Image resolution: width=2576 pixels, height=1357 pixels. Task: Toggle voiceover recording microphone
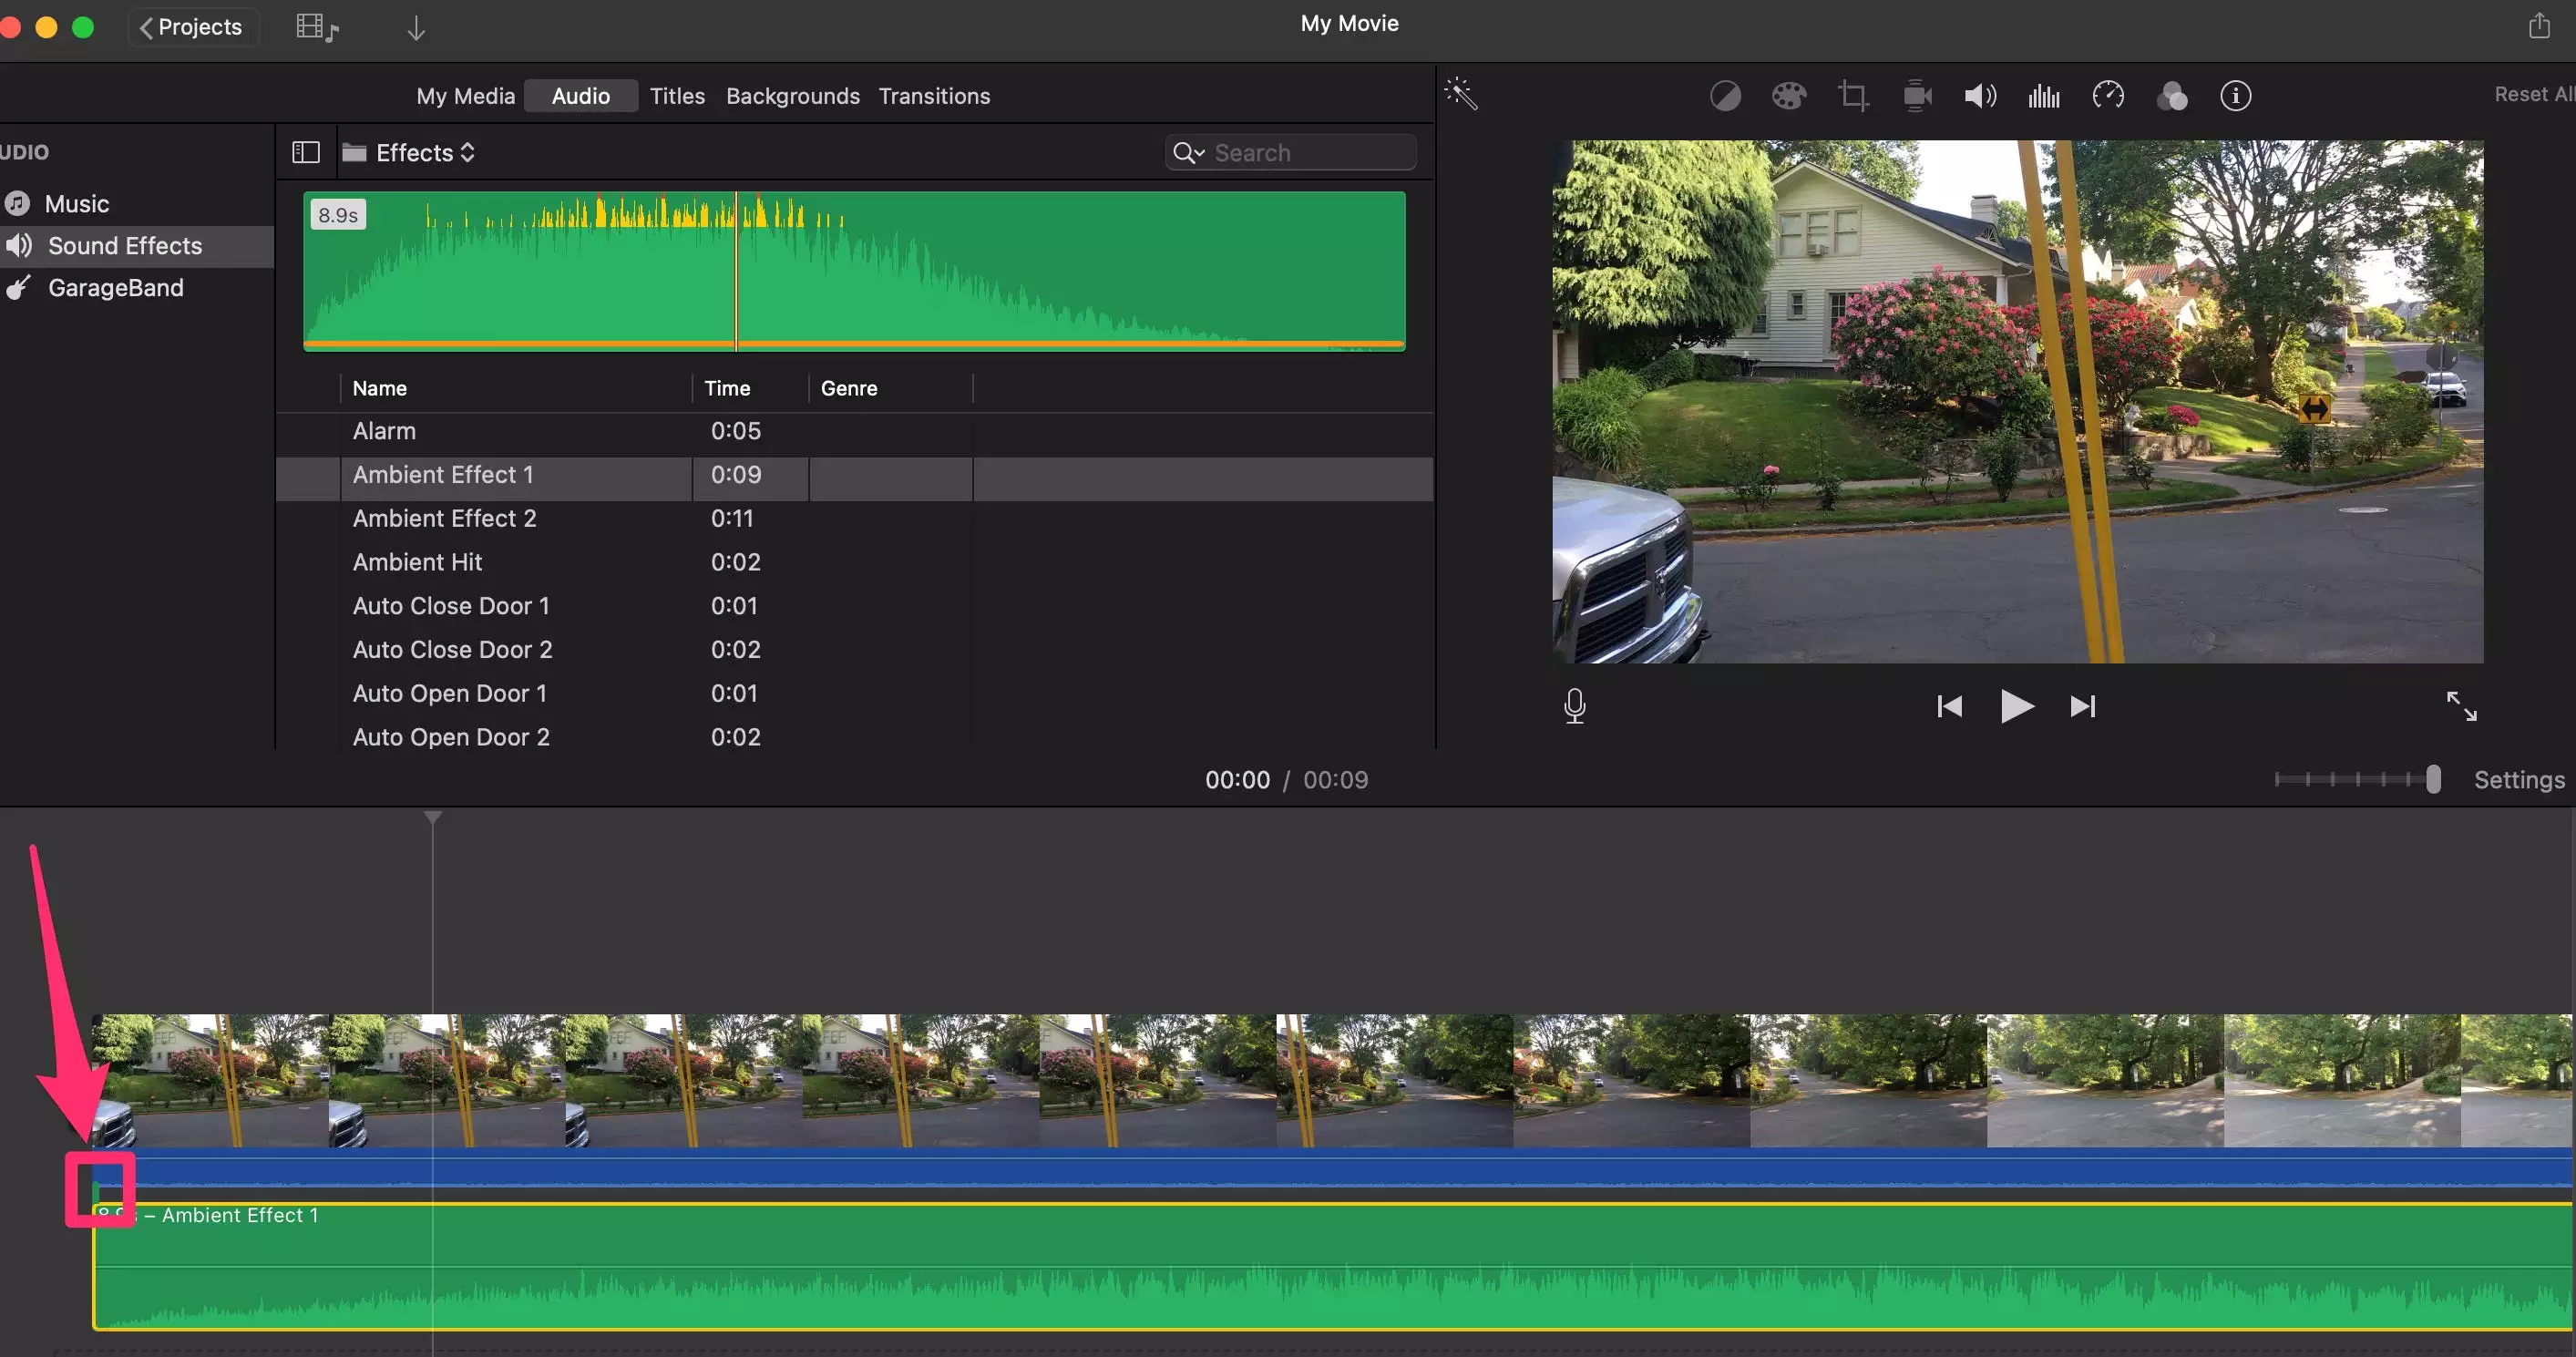pyautogui.click(x=1574, y=706)
